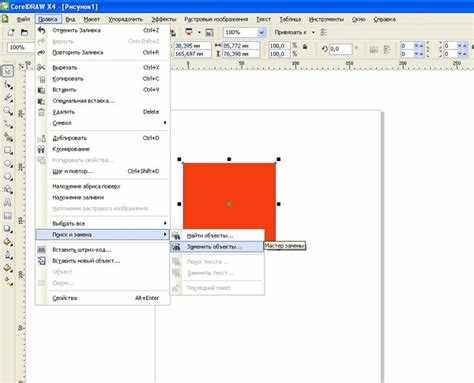The height and width of the screenshot is (383, 474).
Task: Choose 'Заменить объекты...' in the submenu
Action: (x=217, y=247)
